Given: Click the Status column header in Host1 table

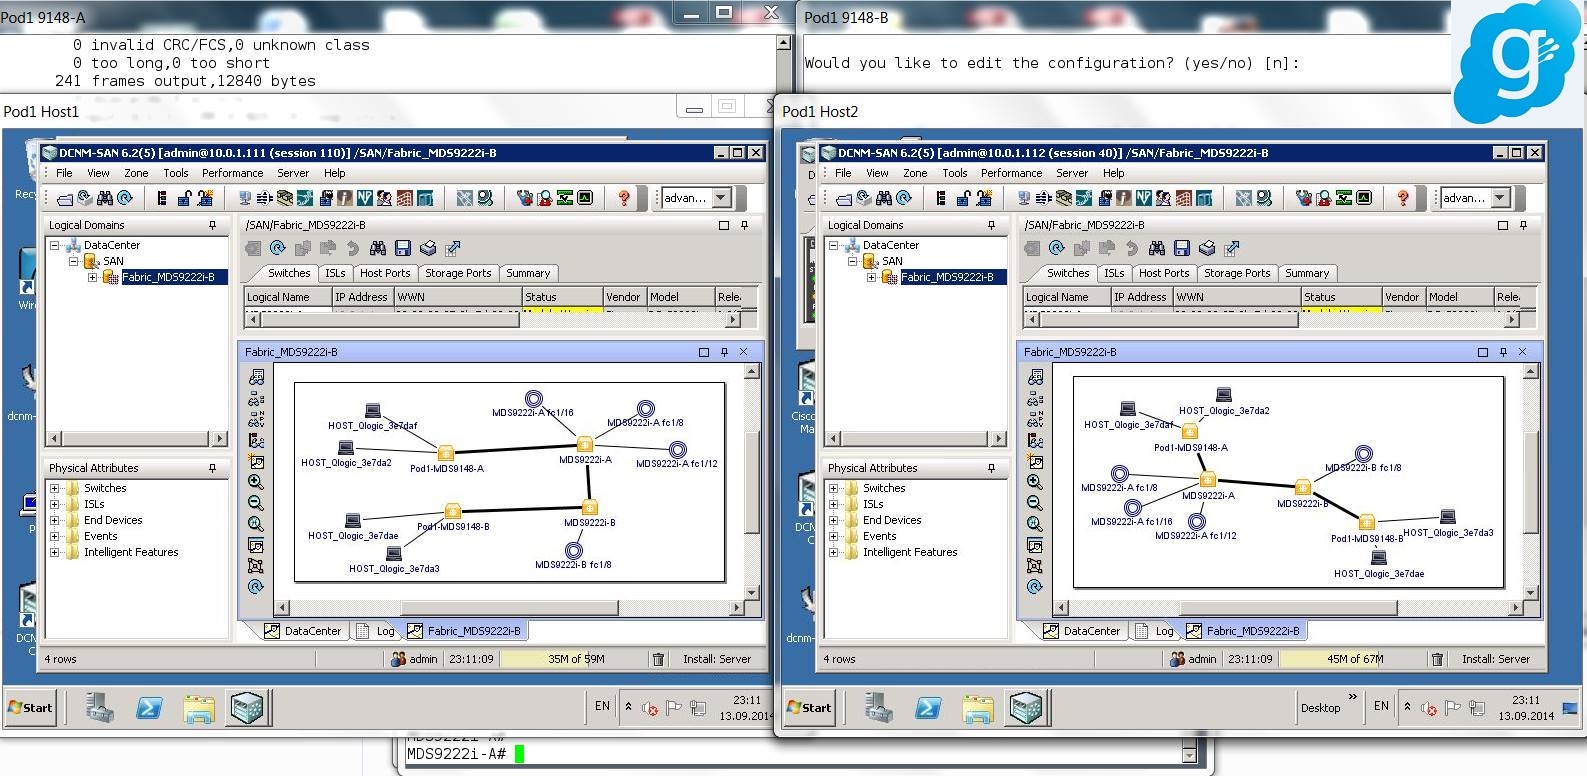Looking at the screenshot, I should (x=562, y=297).
